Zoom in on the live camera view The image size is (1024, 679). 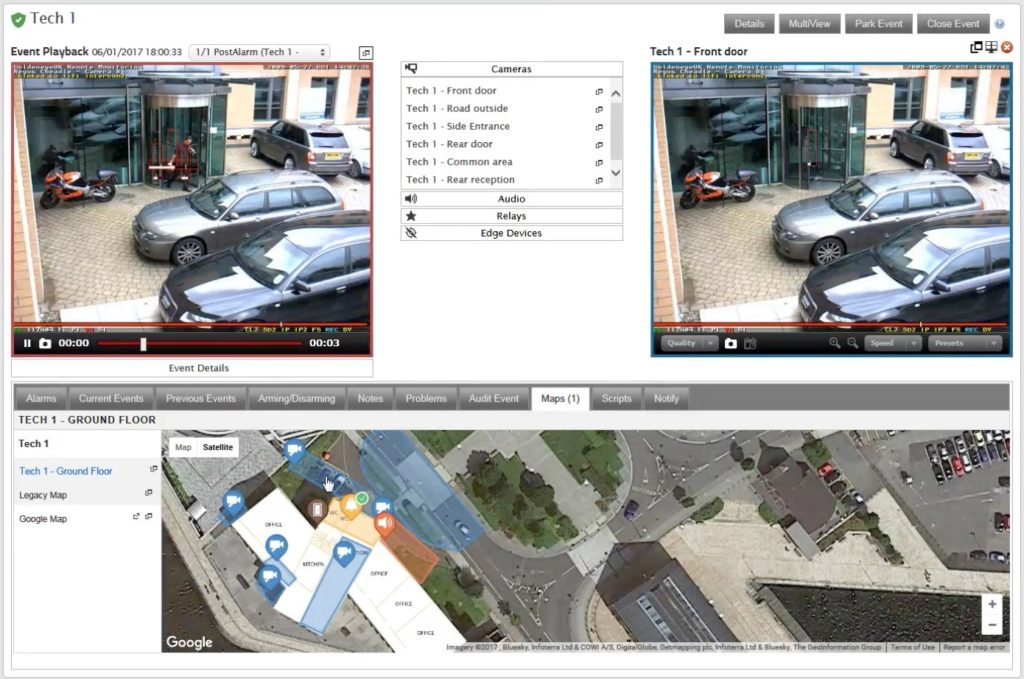coord(835,343)
